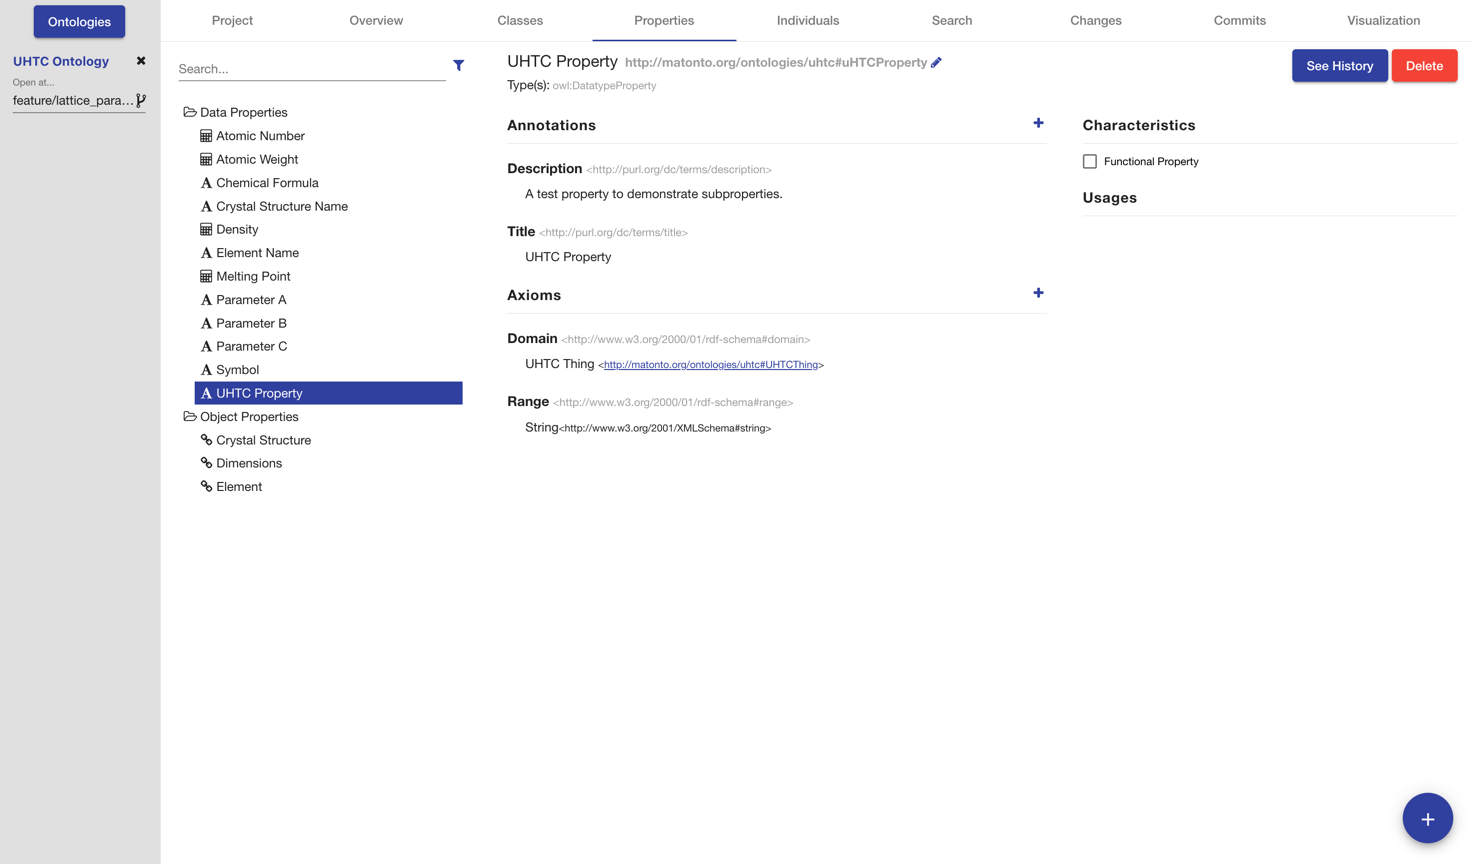Follow the UHTCThing domain link
This screenshot has width=1472, height=864.
pos(711,365)
